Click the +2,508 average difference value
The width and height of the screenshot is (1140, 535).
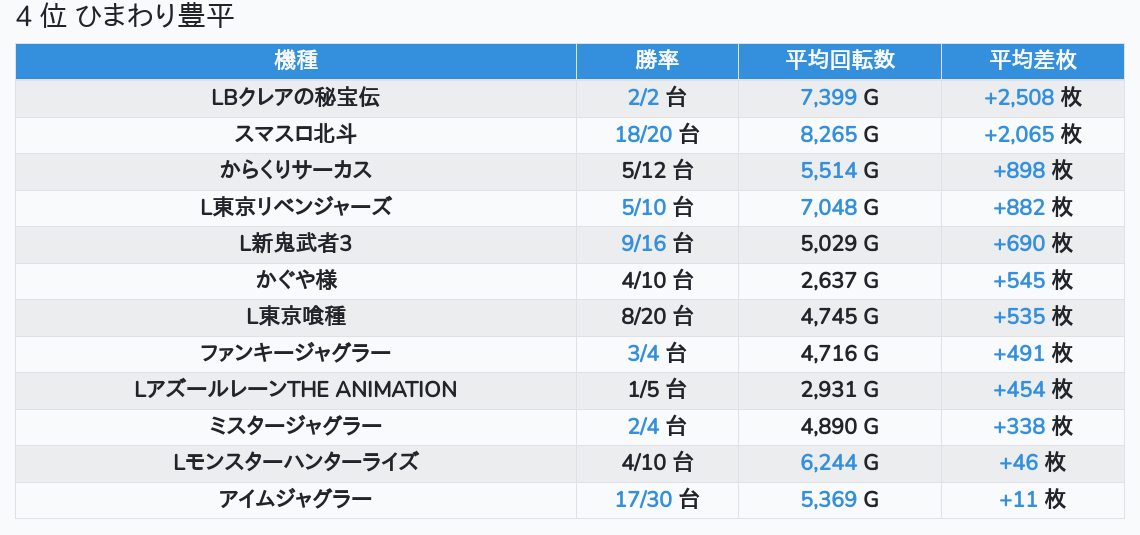point(1018,97)
